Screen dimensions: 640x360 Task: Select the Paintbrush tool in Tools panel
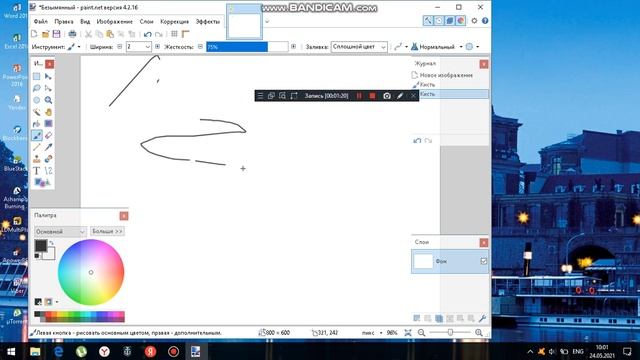[37, 136]
